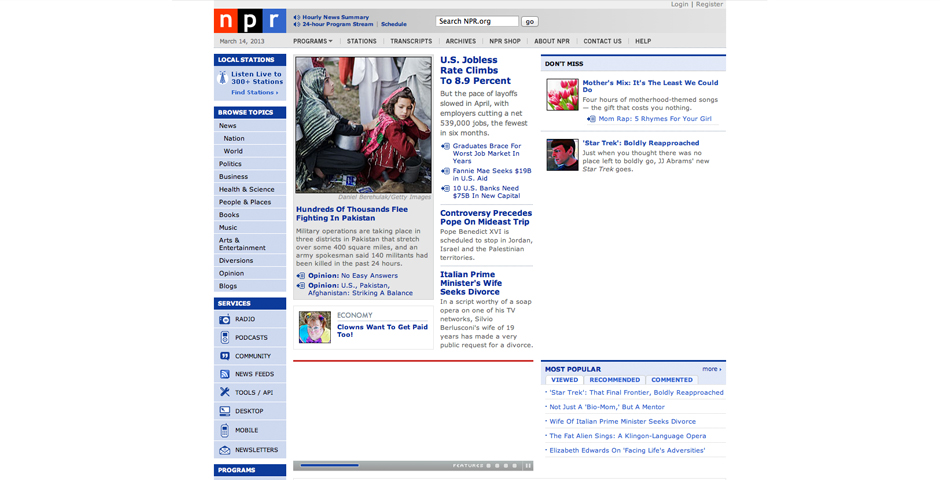Click the Register link
Viewport: 940px width, 480px height.
click(709, 4)
